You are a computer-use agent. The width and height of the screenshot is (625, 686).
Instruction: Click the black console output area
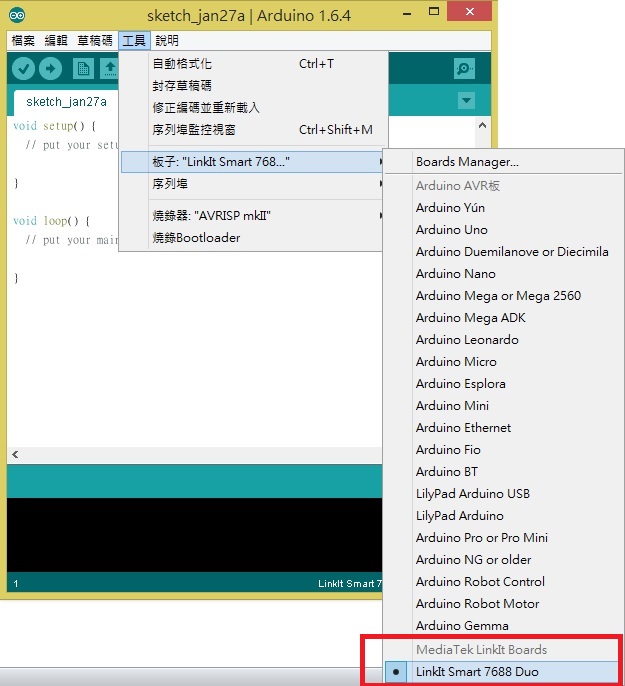coord(195,535)
